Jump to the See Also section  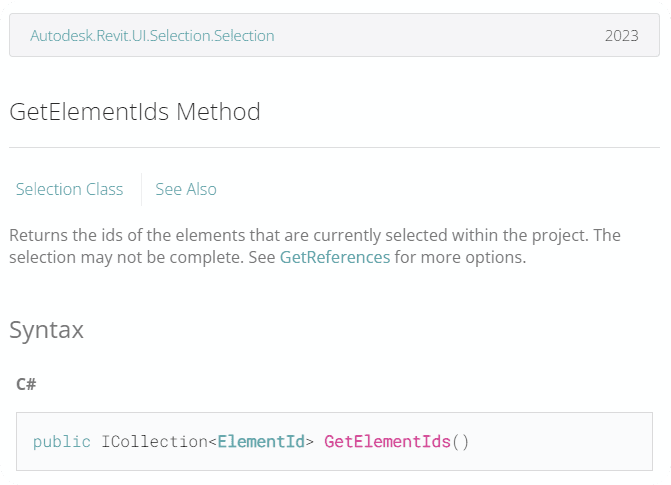pos(186,189)
